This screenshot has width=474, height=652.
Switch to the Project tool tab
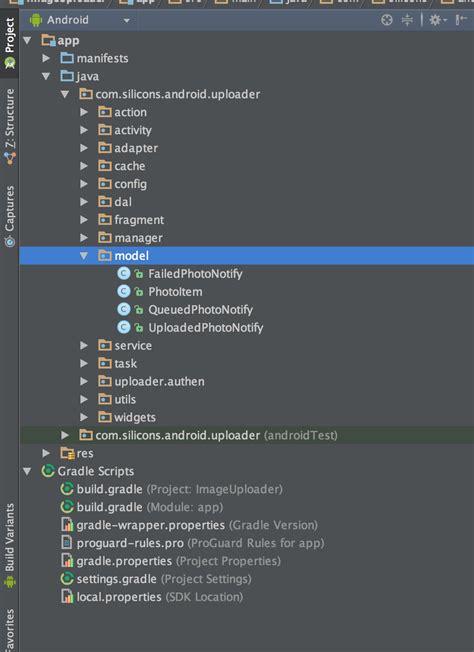pos(10,43)
